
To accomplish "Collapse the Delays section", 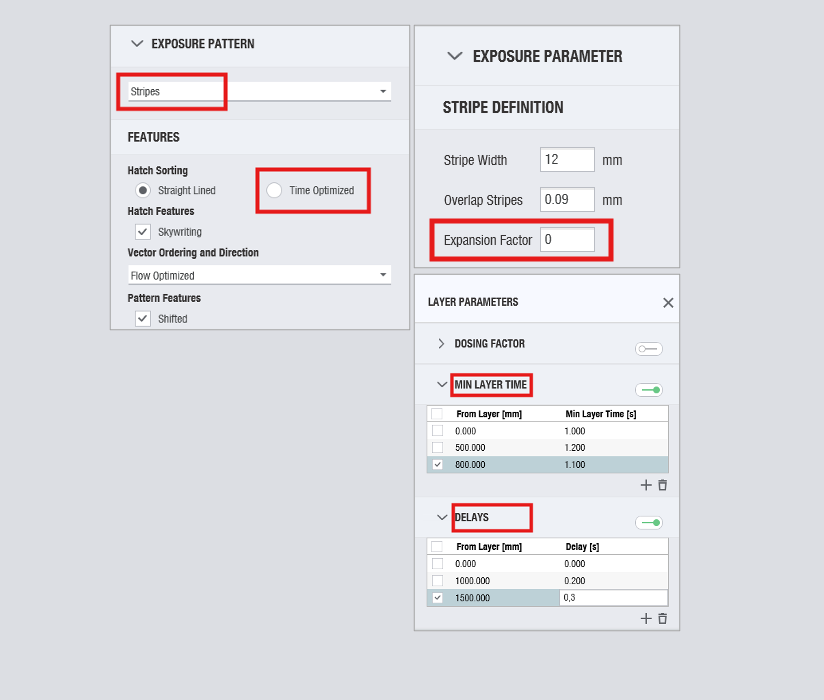I will pyautogui.click(x=441, y=518).
